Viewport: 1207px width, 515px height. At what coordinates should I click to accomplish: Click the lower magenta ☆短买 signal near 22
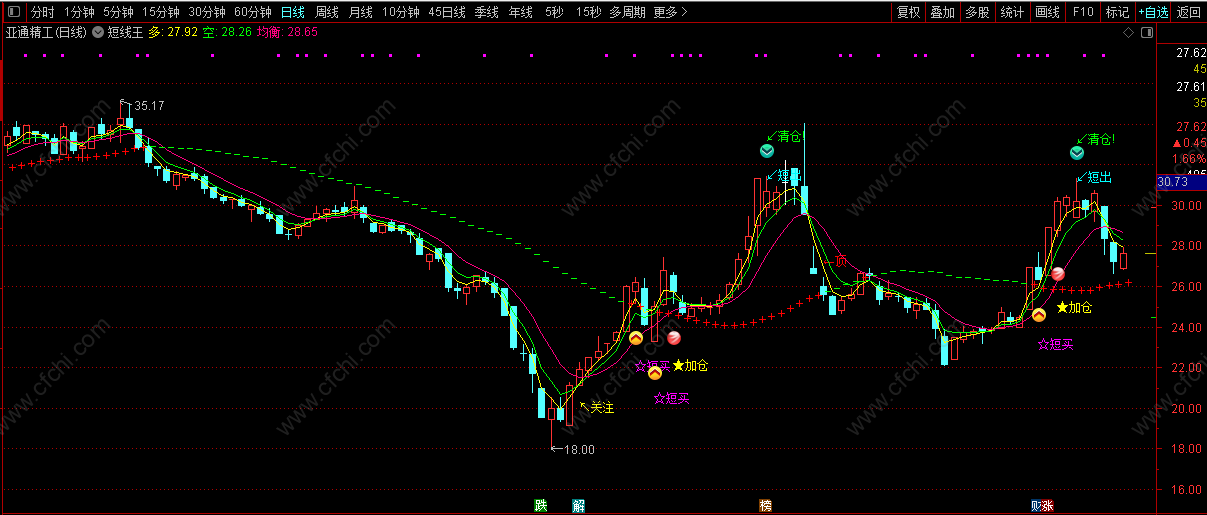click(671, 398)
